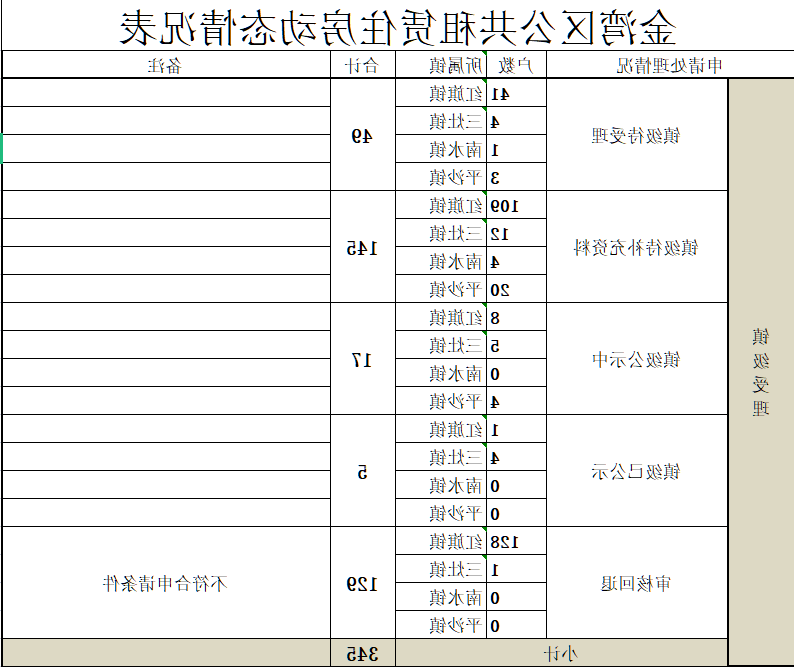Select the 备注 column header
Image resolution: width=794 pixels, height=667 pixels.
click(166, 65)
